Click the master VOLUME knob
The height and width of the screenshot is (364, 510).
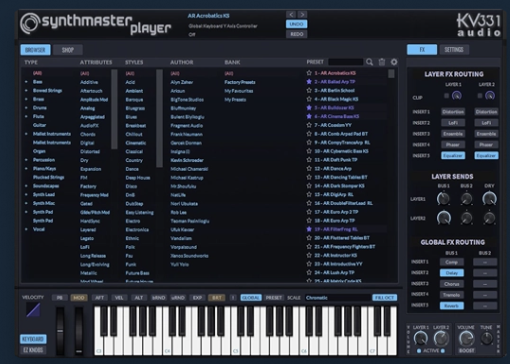coord(466,339)
